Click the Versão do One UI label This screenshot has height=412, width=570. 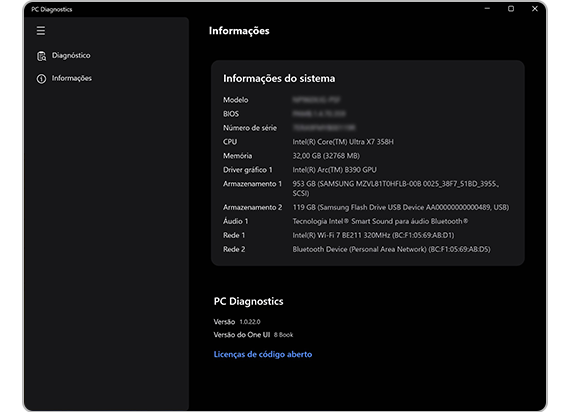(x=242, y=335)
